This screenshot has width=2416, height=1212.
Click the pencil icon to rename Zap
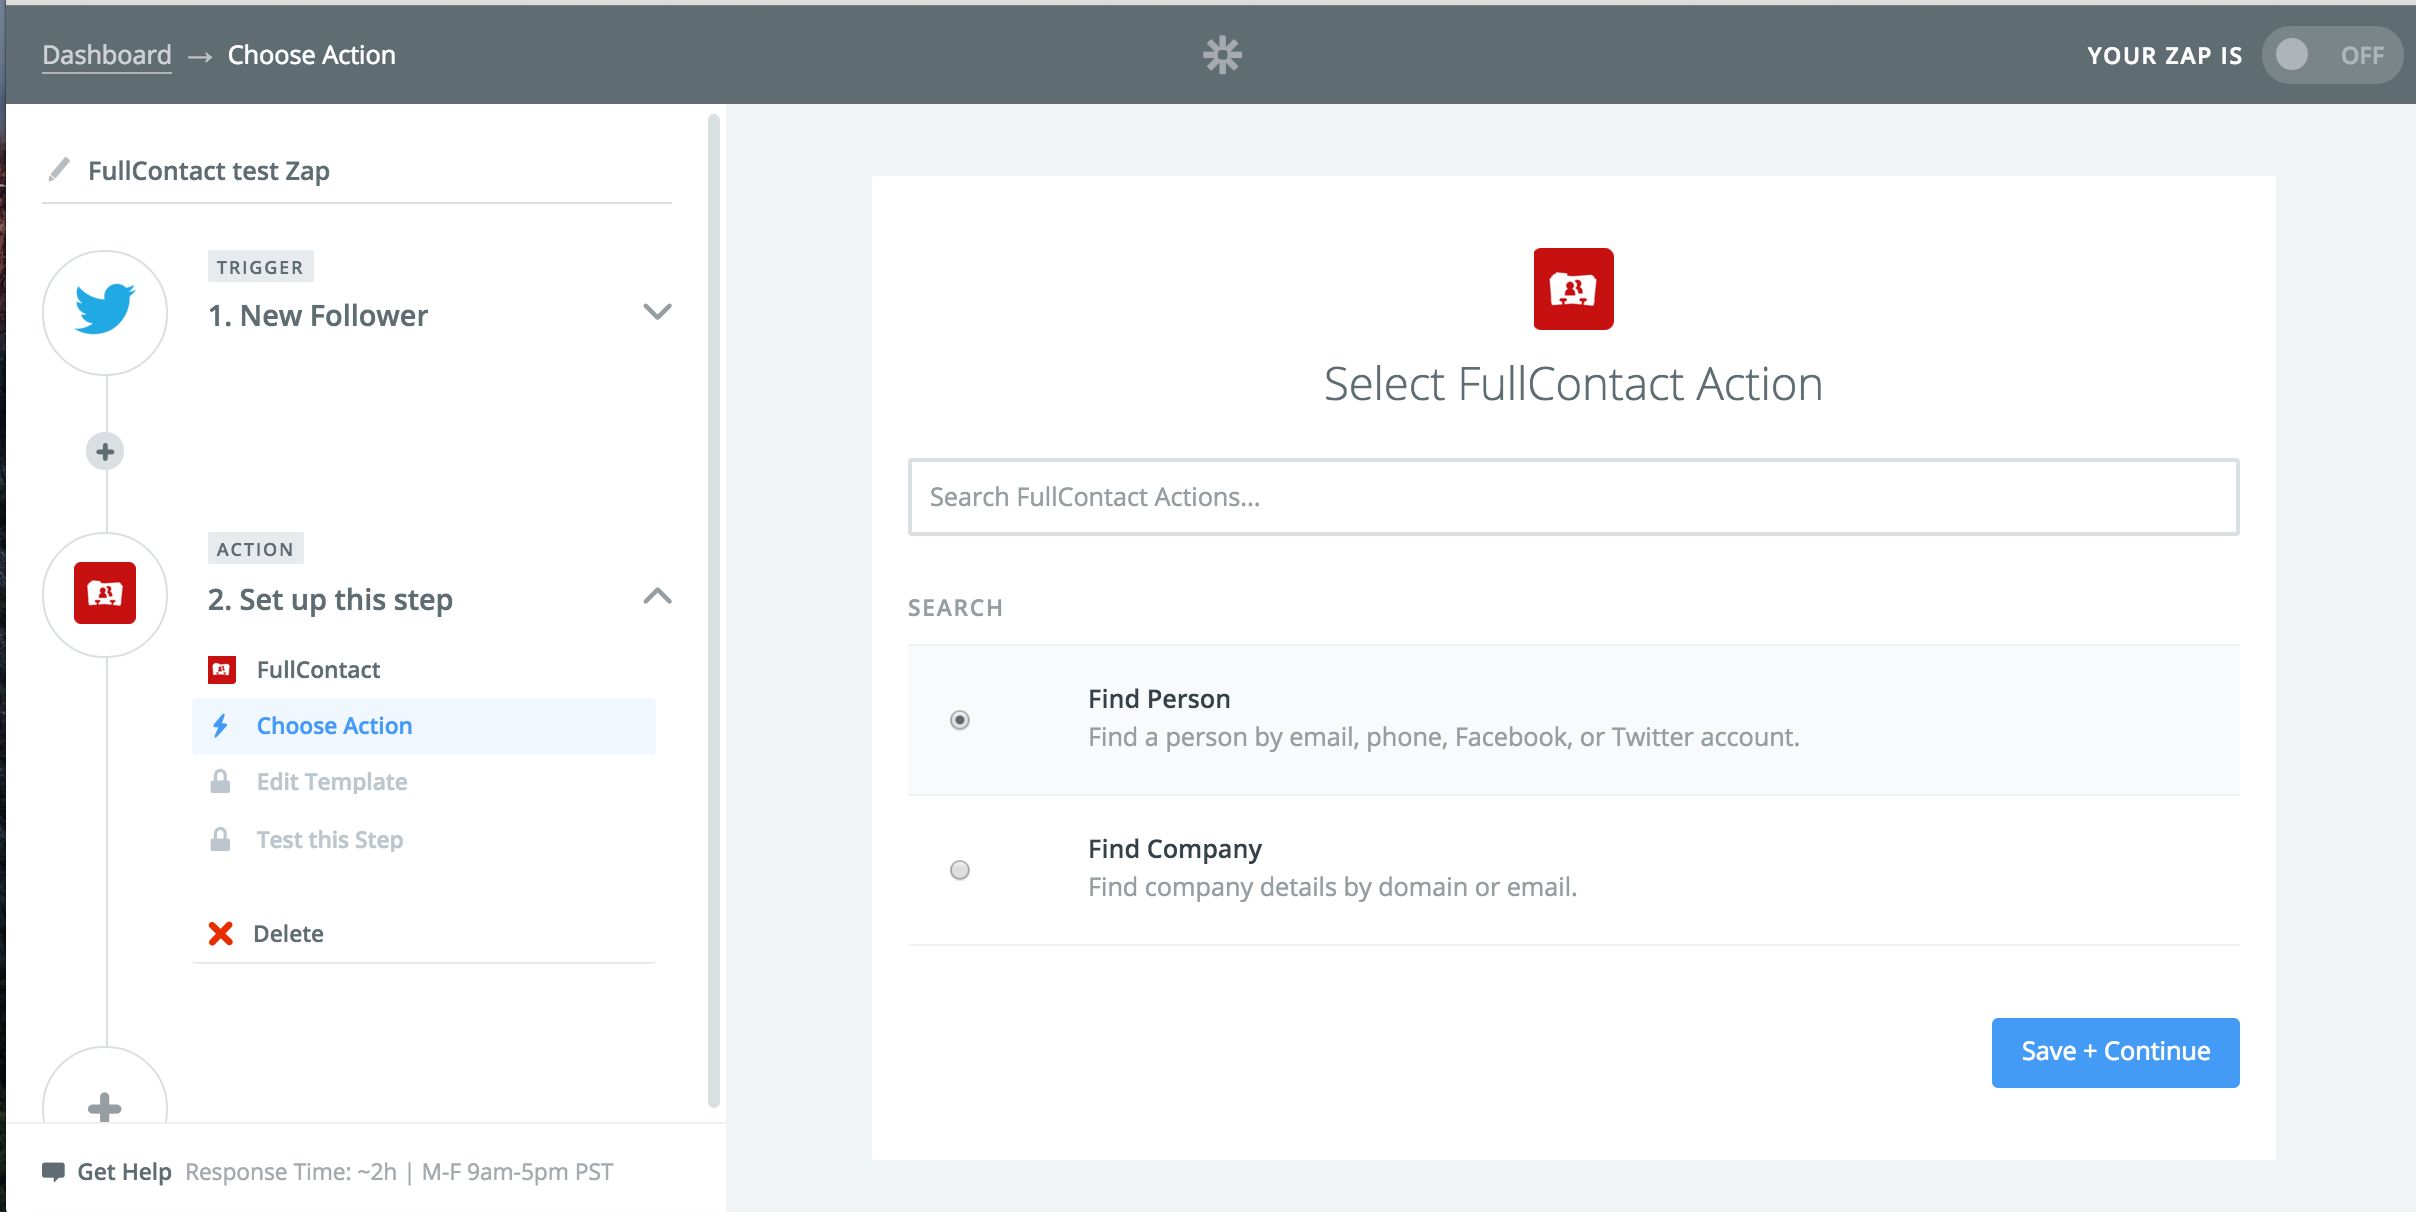point(59,170)
